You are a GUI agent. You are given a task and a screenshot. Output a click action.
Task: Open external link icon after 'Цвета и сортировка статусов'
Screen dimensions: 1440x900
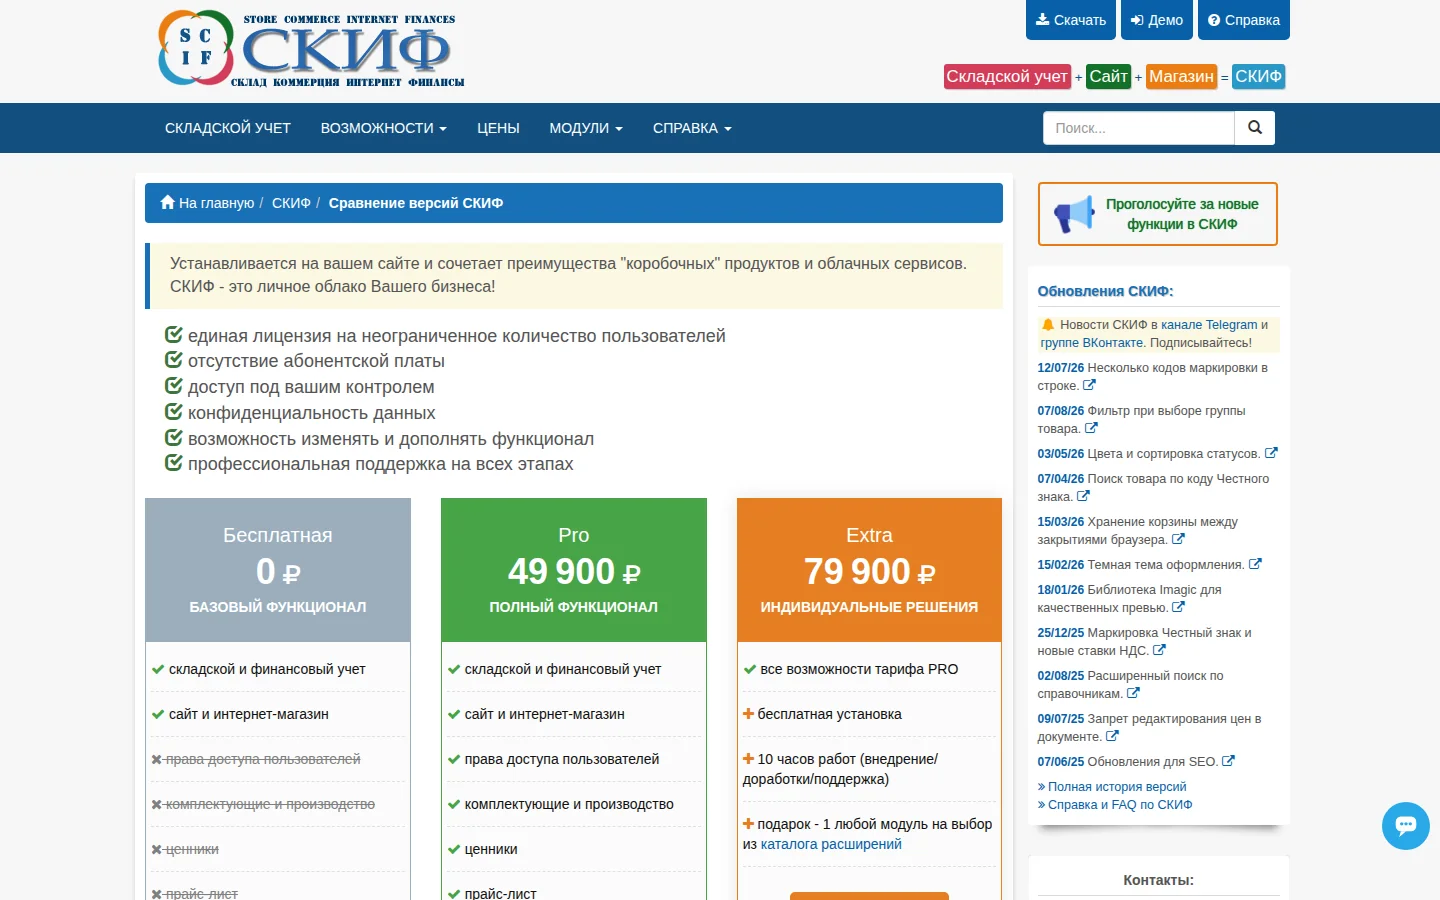click(1271, 453)
